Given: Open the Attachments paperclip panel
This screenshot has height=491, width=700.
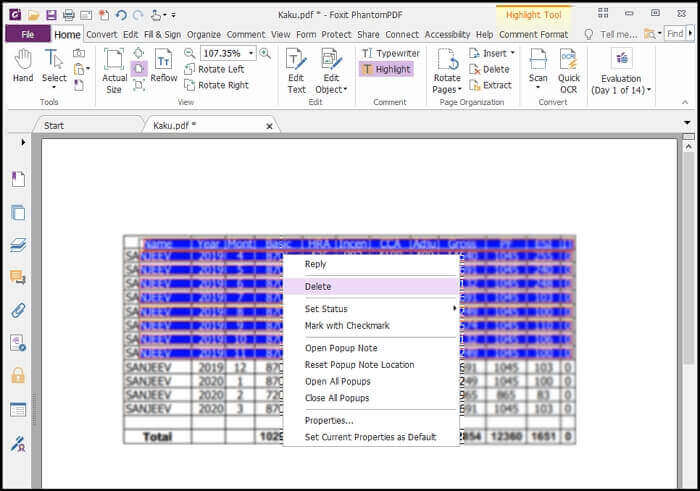Looking at the screenshot, I should pos(18,310).
